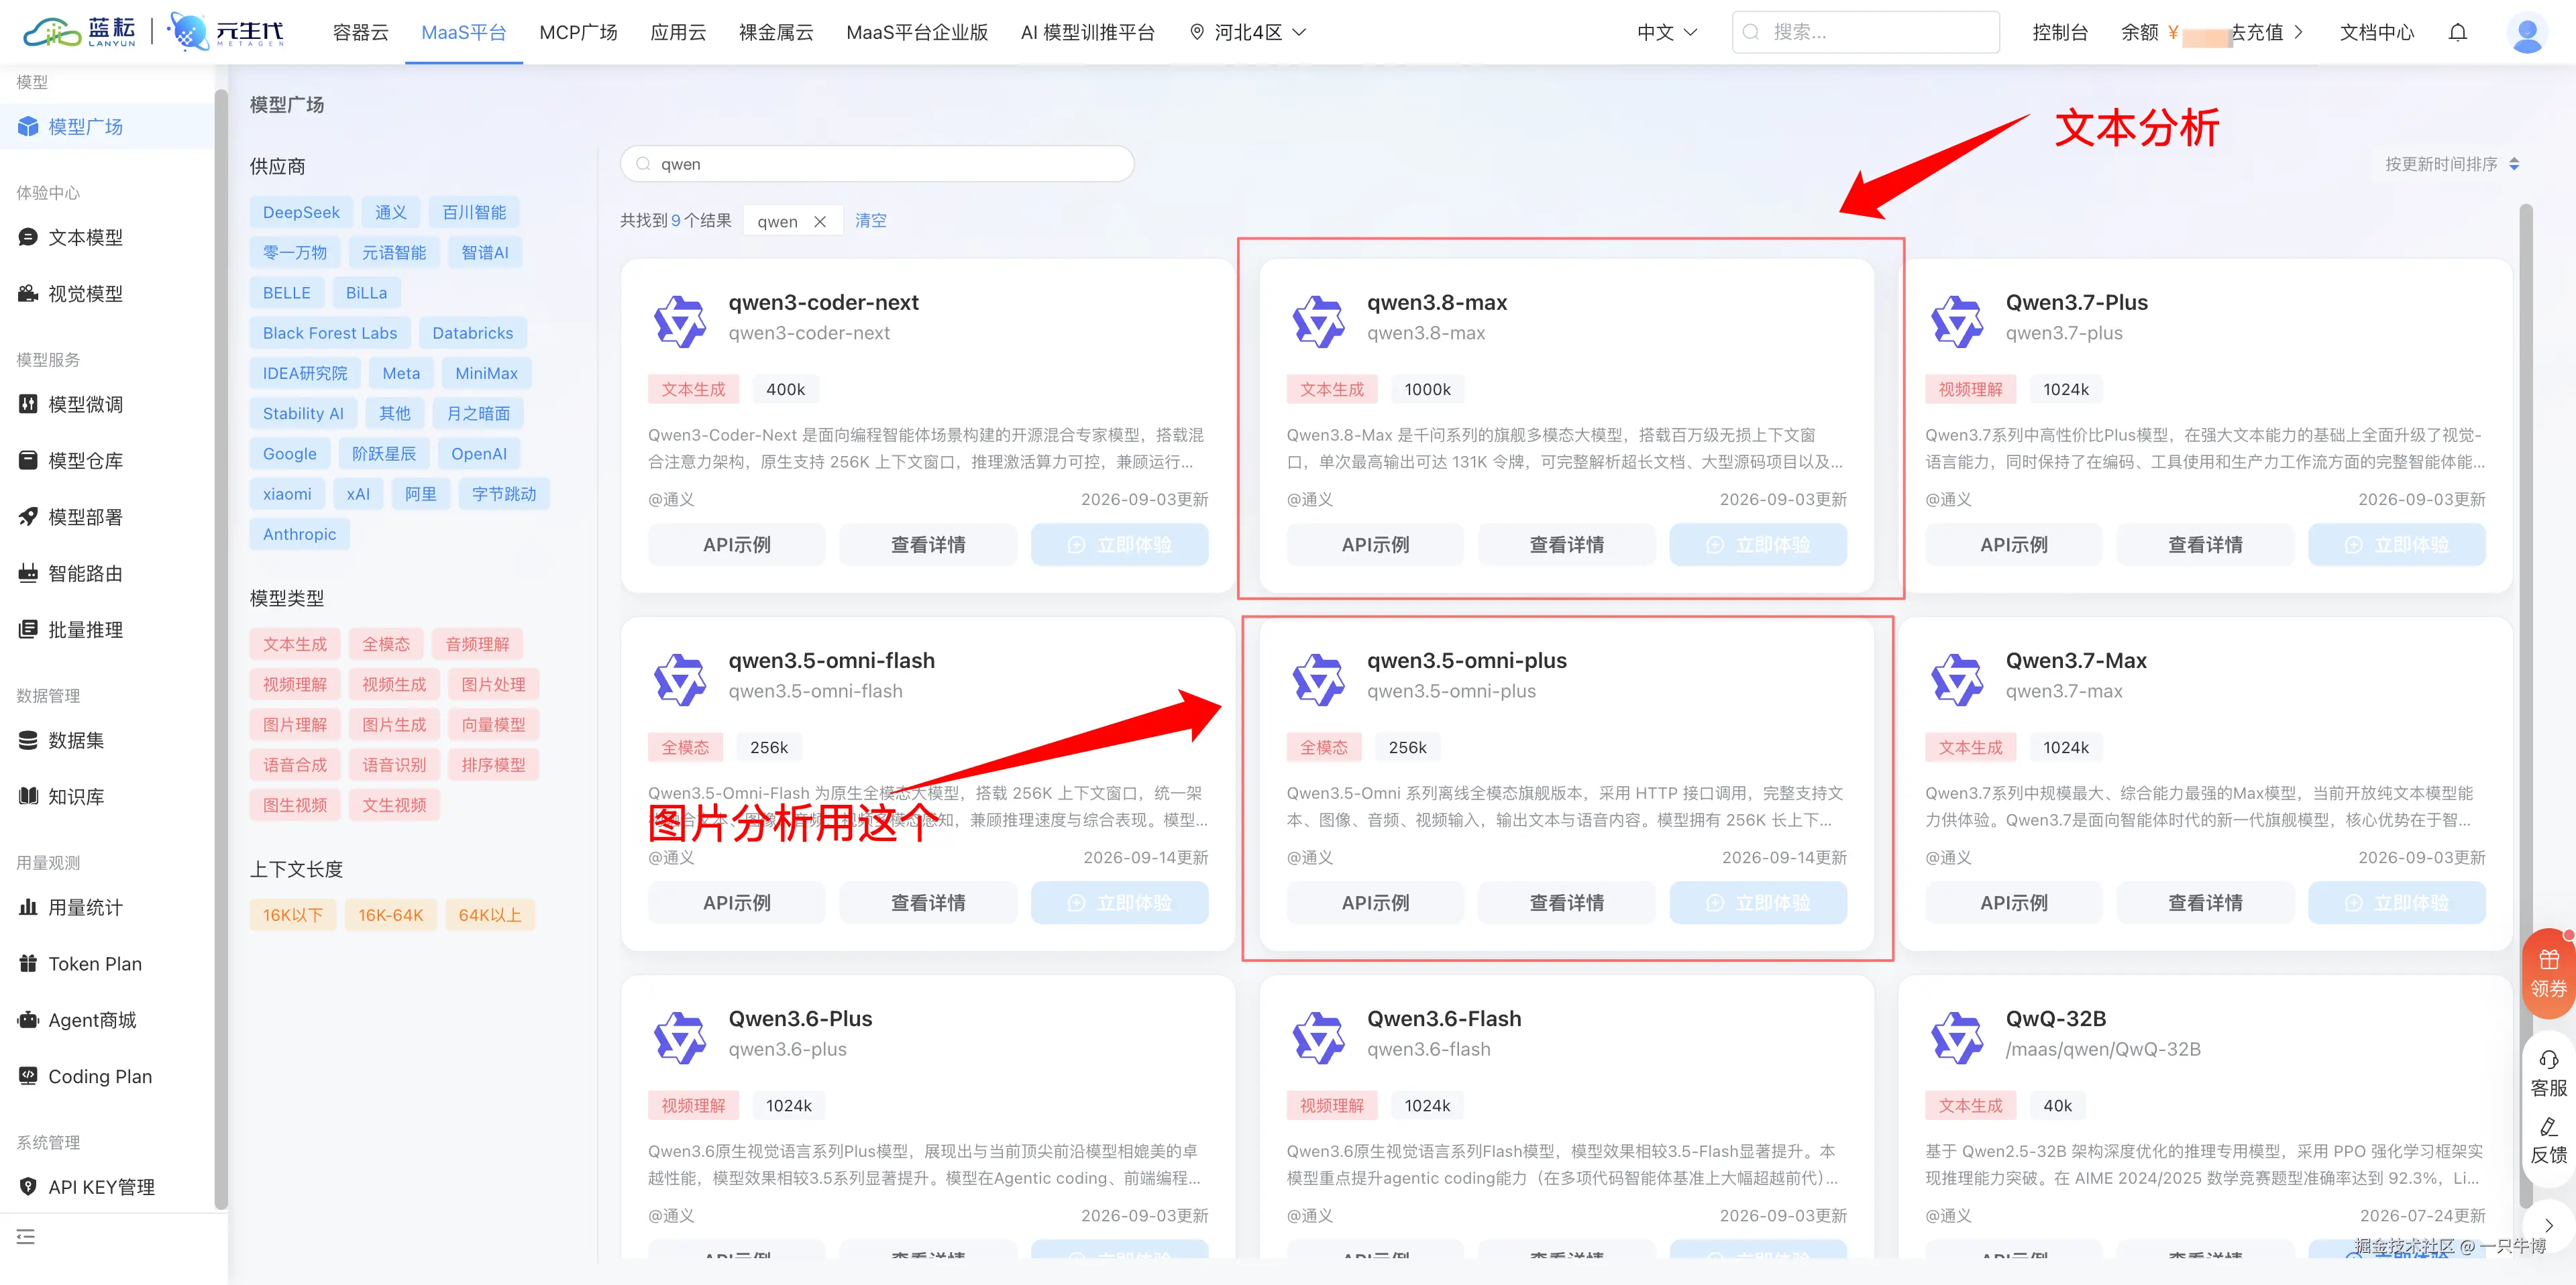Toggle 通义 supplier filter

[391, 212]
